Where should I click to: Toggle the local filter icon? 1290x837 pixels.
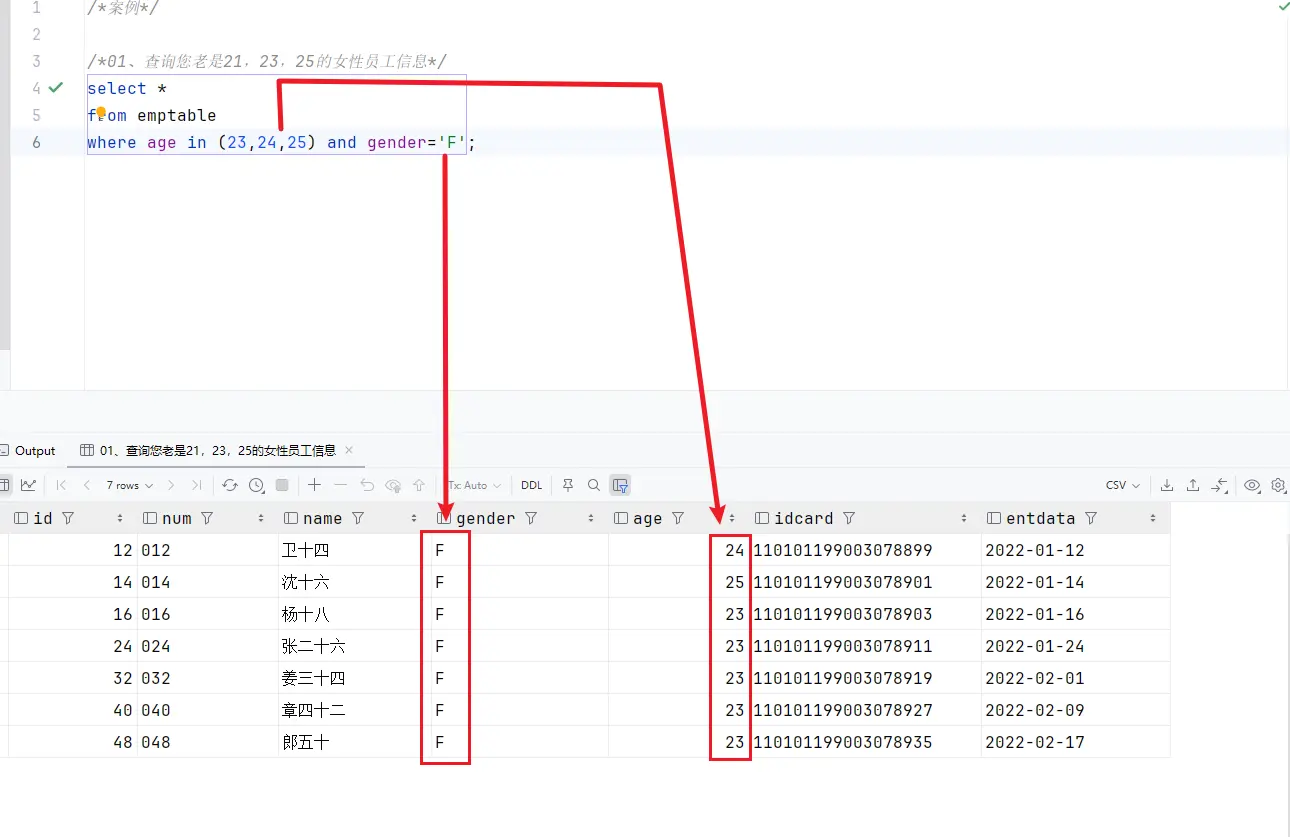point(620,485)
